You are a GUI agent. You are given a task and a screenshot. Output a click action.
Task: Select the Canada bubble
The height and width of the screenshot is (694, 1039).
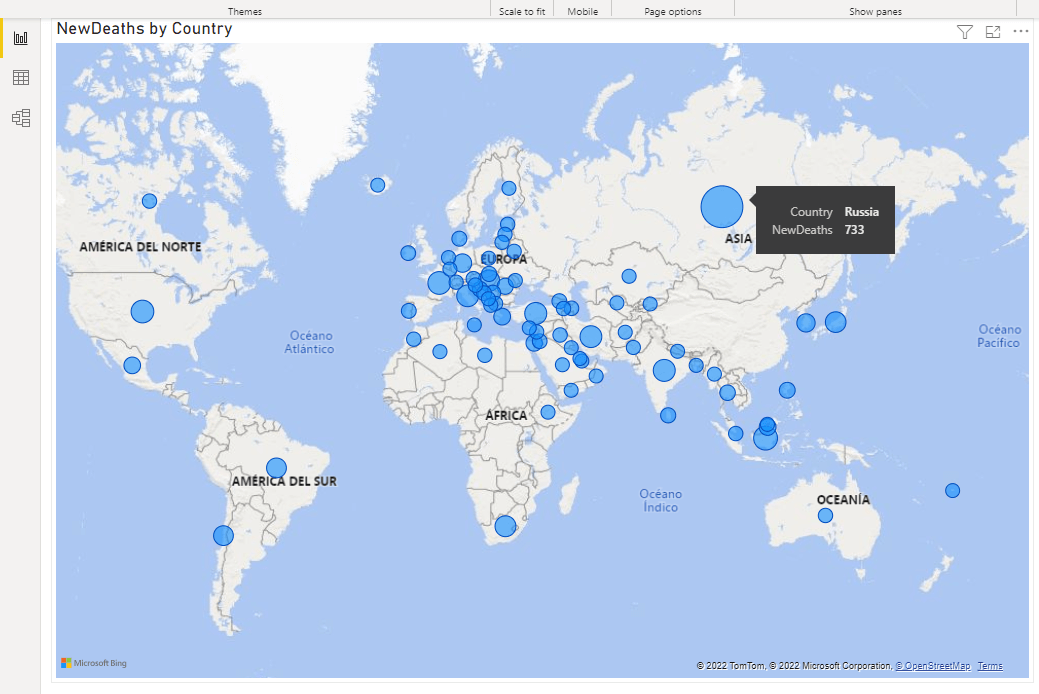[x=150, y=201]
